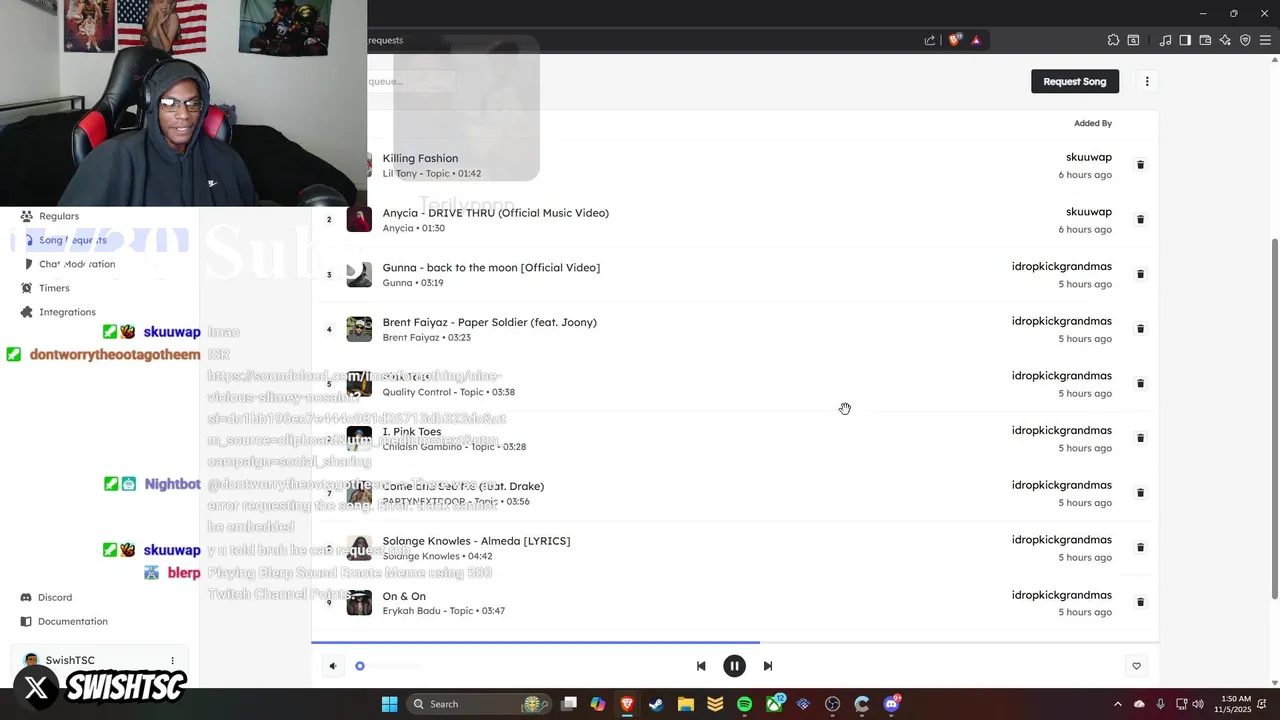Open the browser media control music icon
The height and width of the screenshot is (720, 1280).
[1165, 40]
